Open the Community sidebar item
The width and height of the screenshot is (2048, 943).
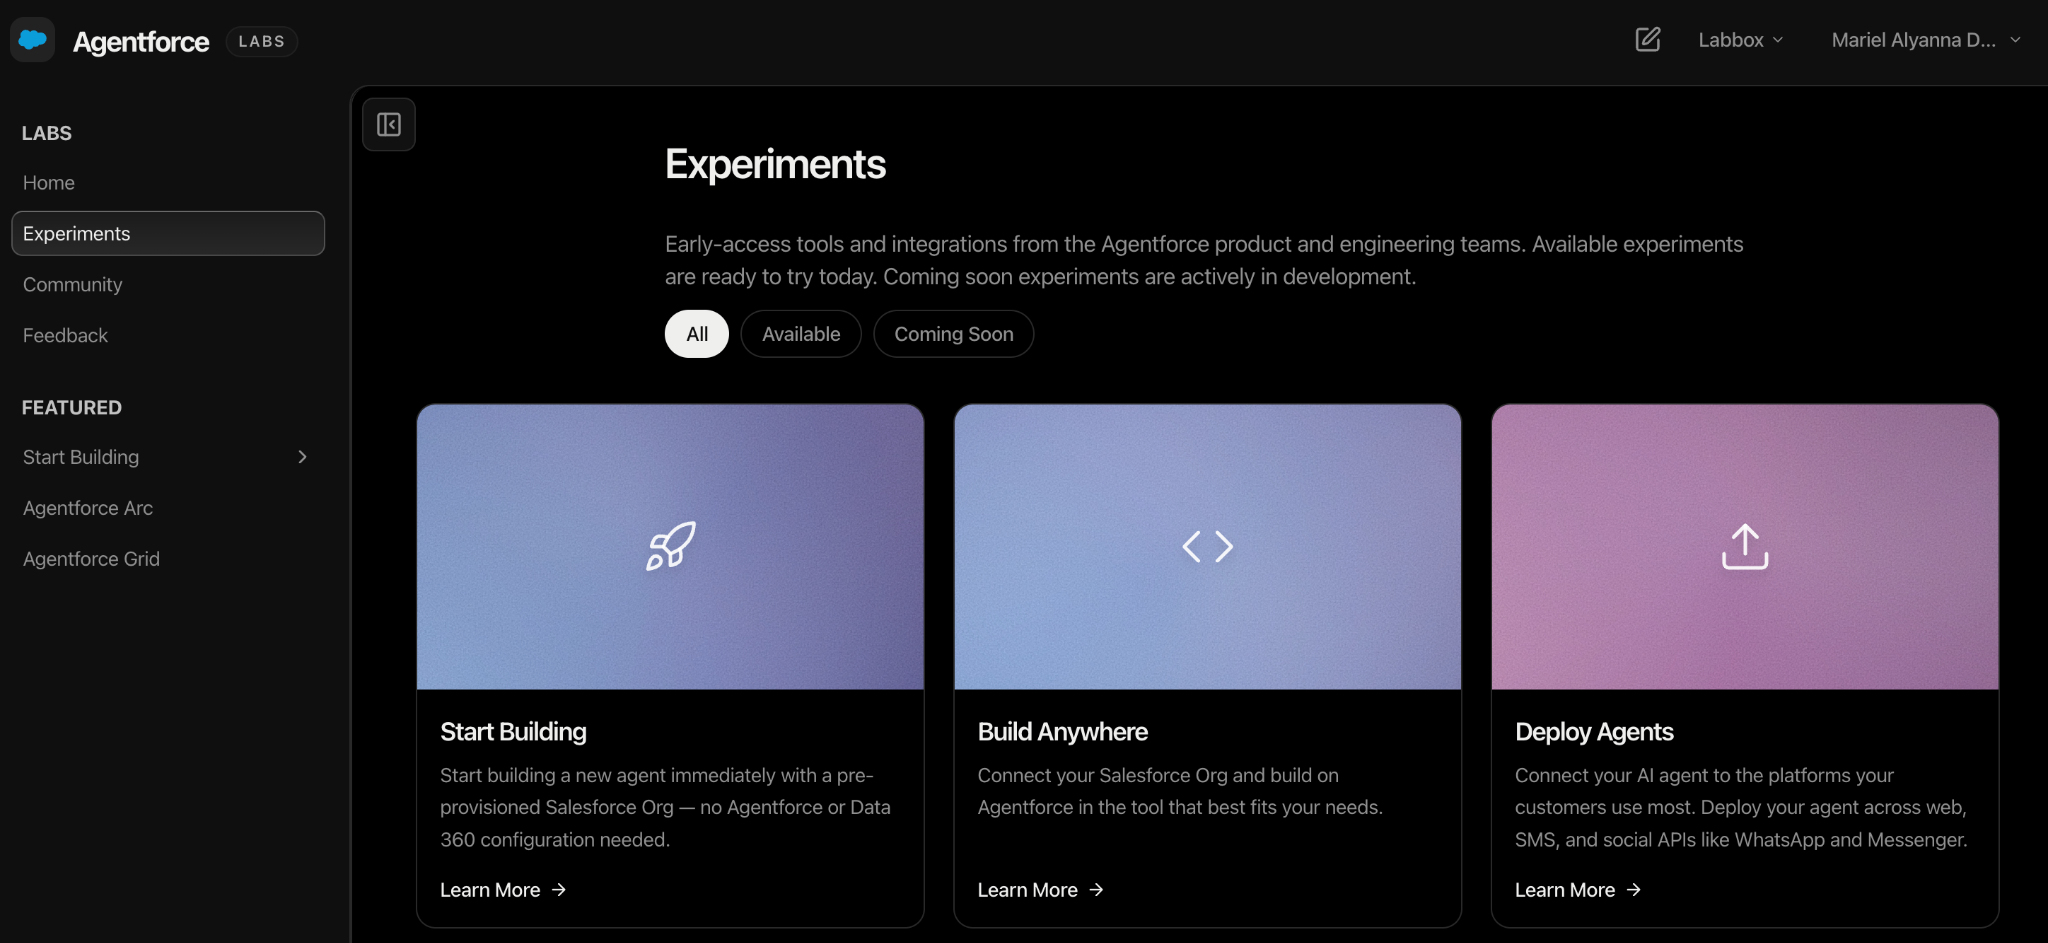pyautogui.click(x=73, y=285)
